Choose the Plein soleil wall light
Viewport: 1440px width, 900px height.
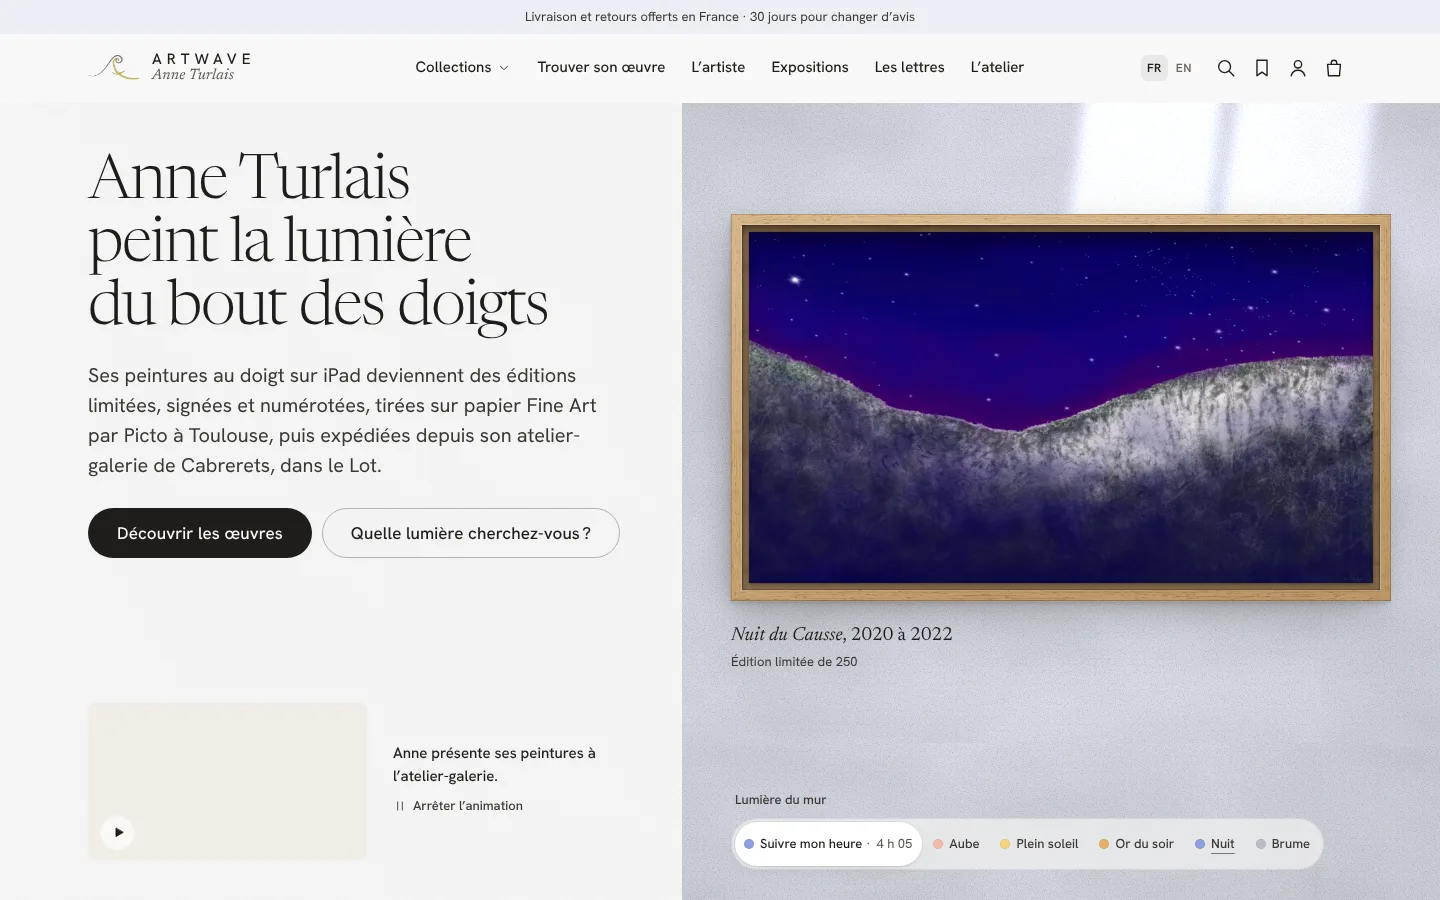1039,844
